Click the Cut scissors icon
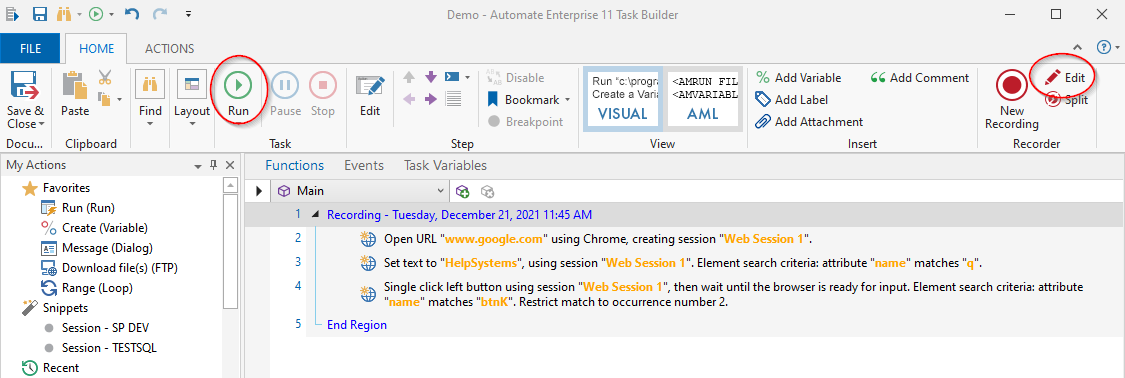1125x378 pixels. click(105, 77)
